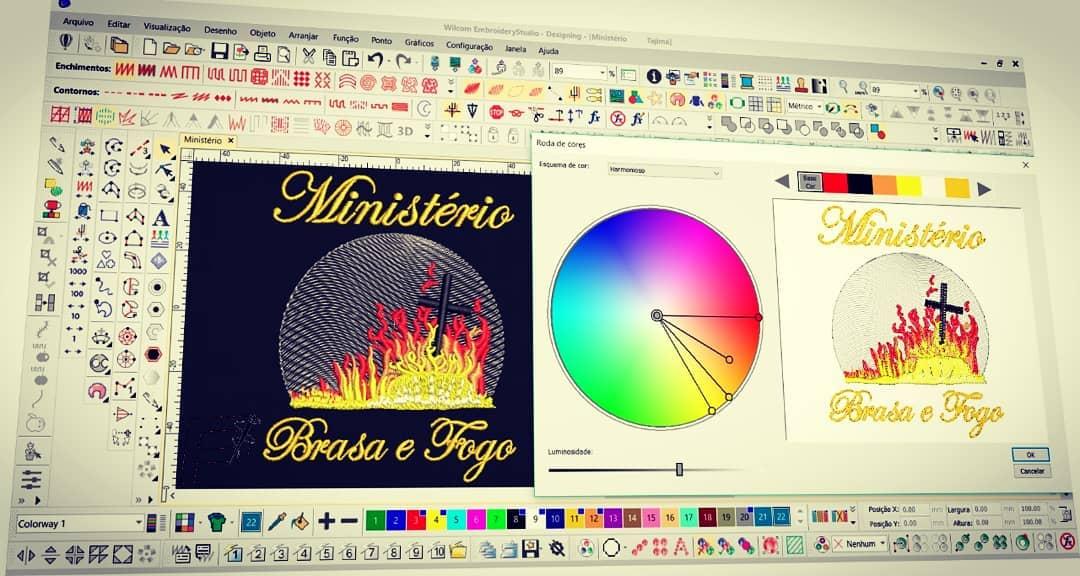Screen dimensions: 1080x576
Task: Switch to the Ministério design tab
Action: click(x=203, y=141)
